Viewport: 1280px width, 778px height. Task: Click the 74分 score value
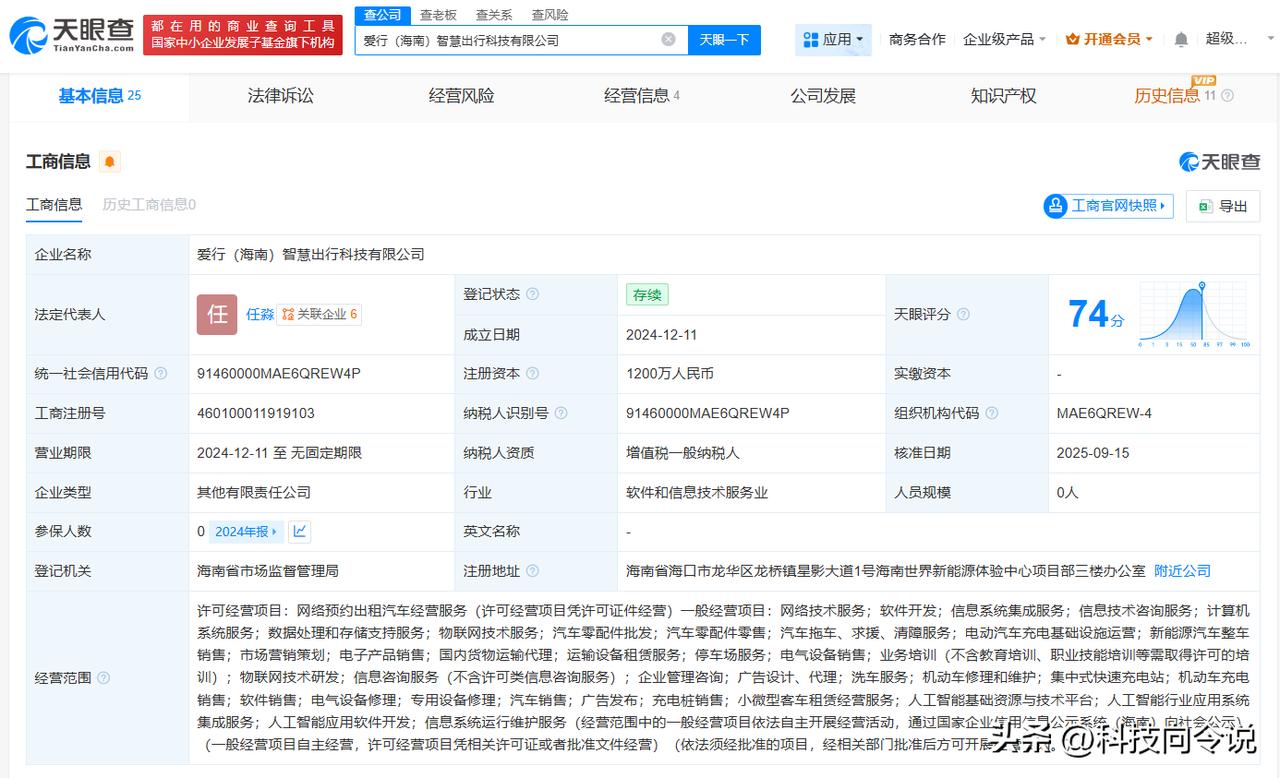tap(1096, 314)
